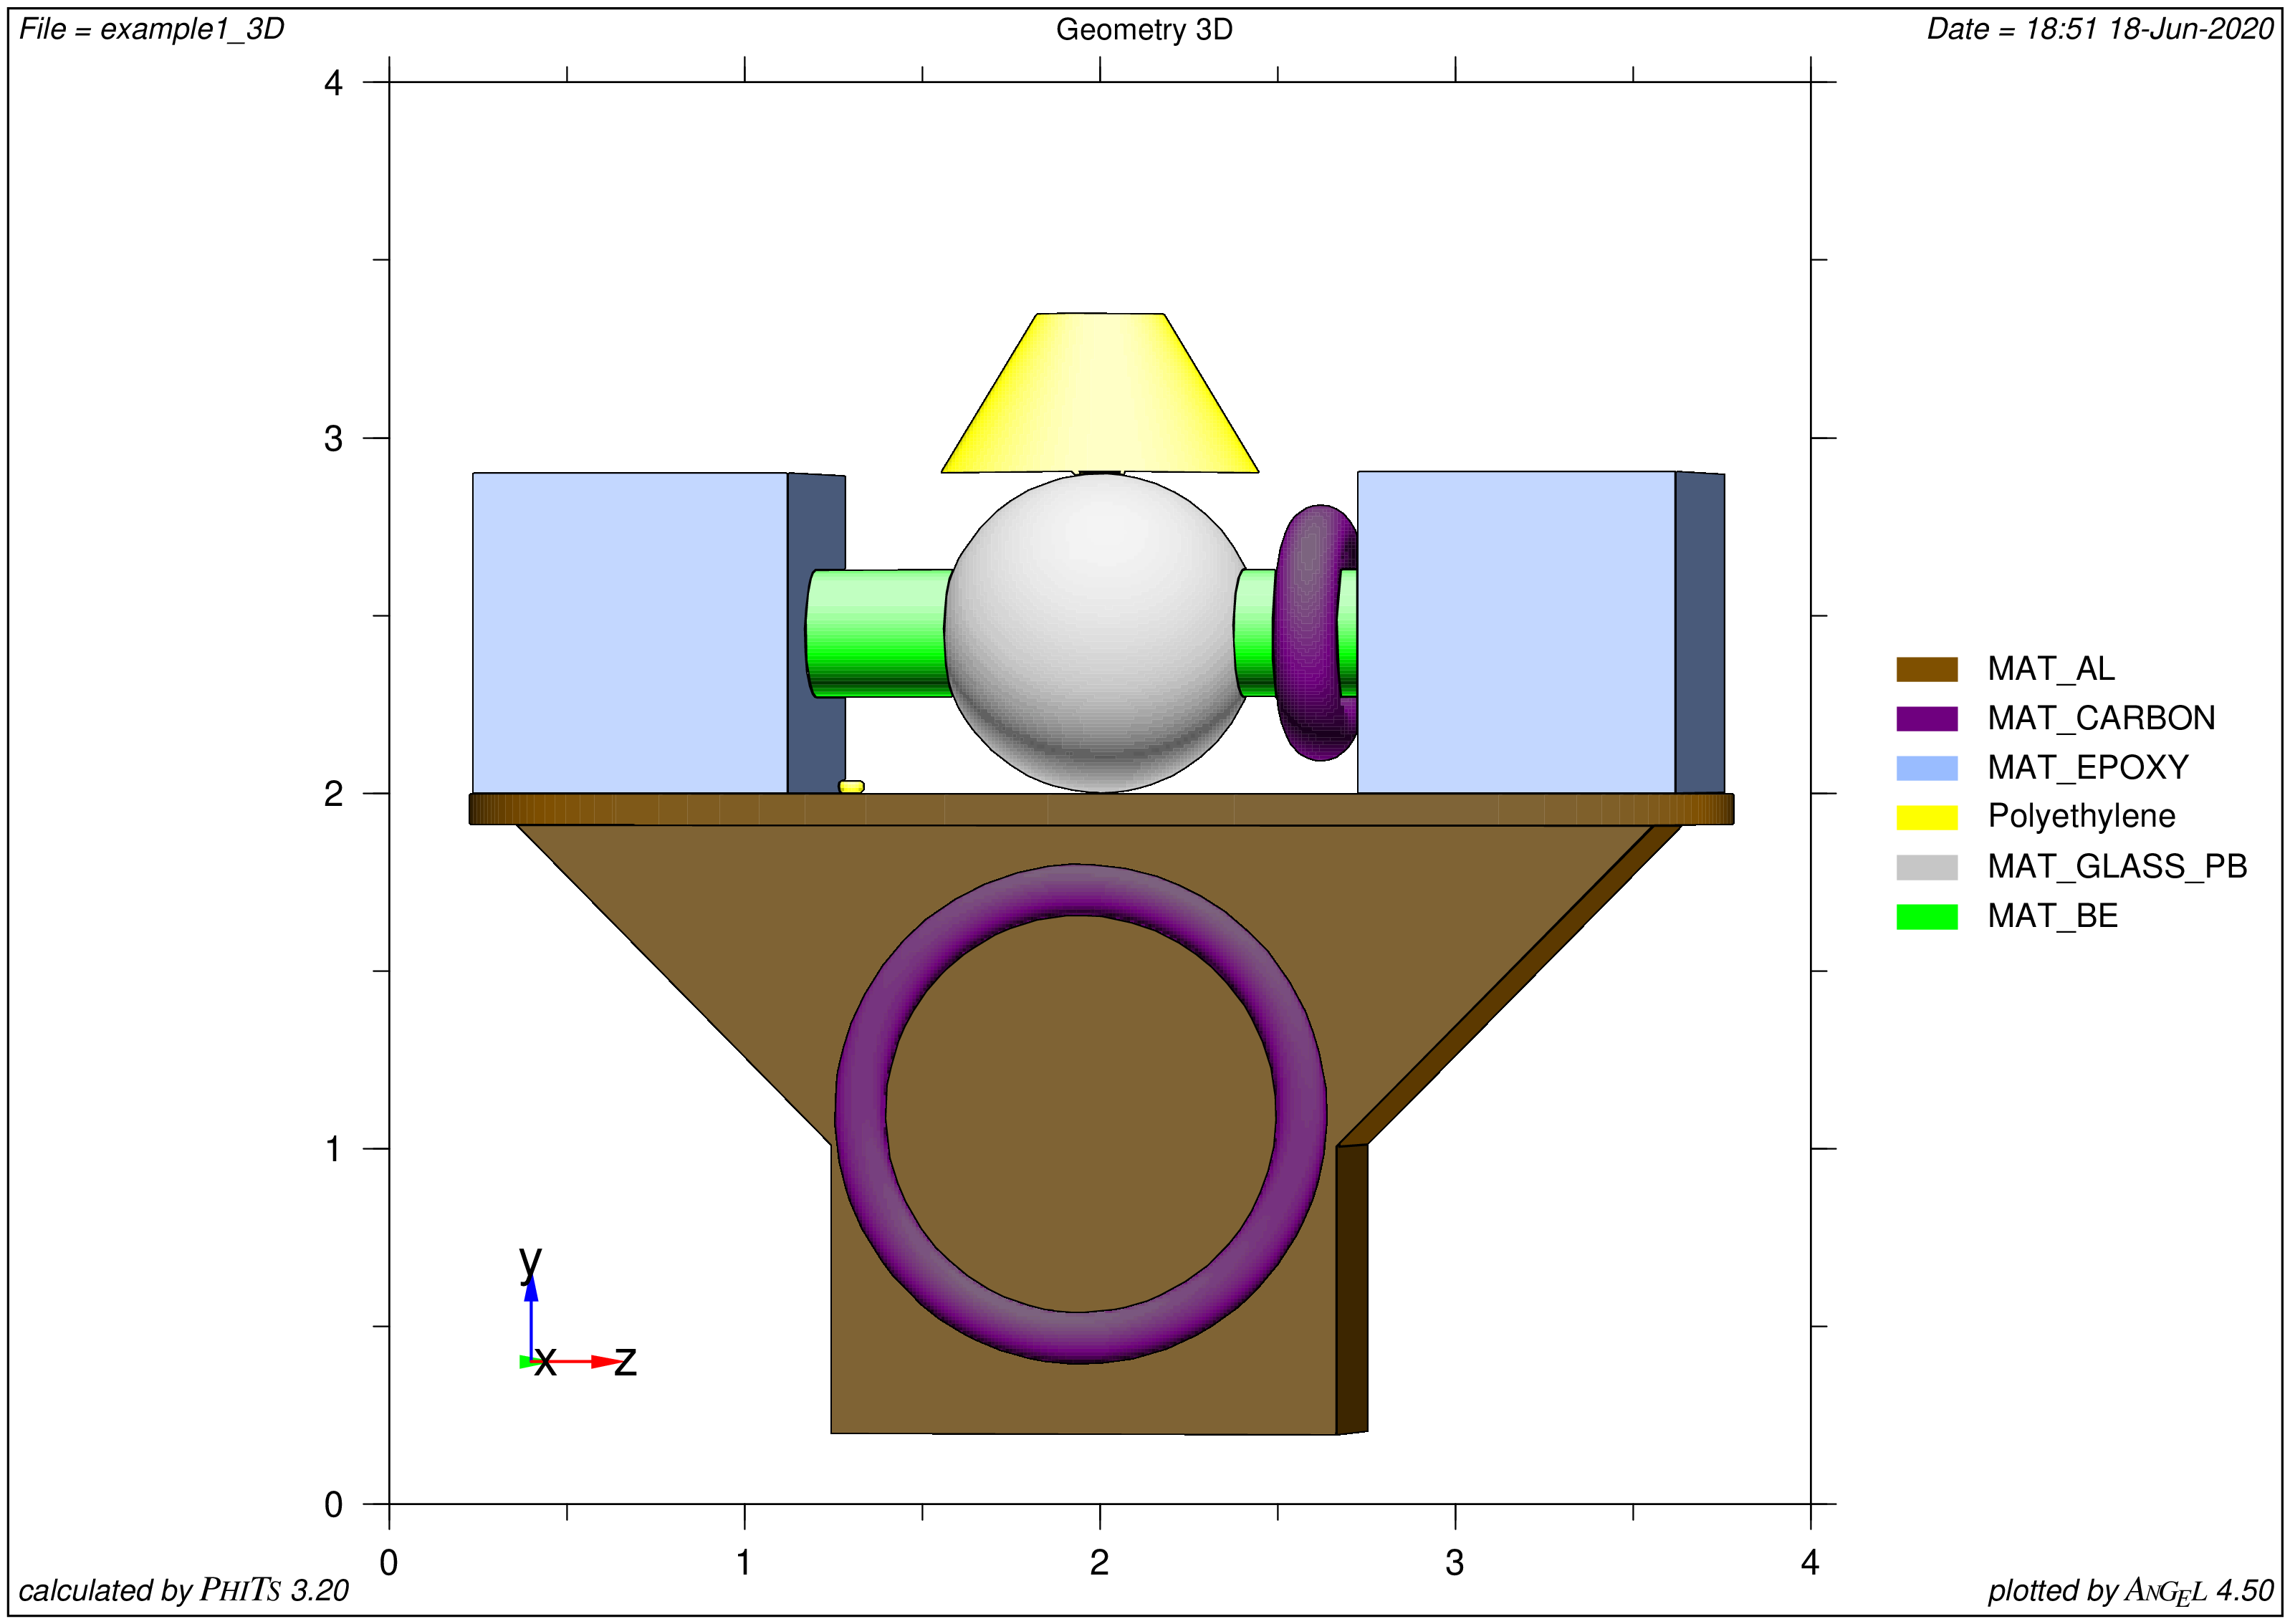The image size is (2290, 1624).
Task: Select the Polyethylene legend label
Action: pos(2081,817)
